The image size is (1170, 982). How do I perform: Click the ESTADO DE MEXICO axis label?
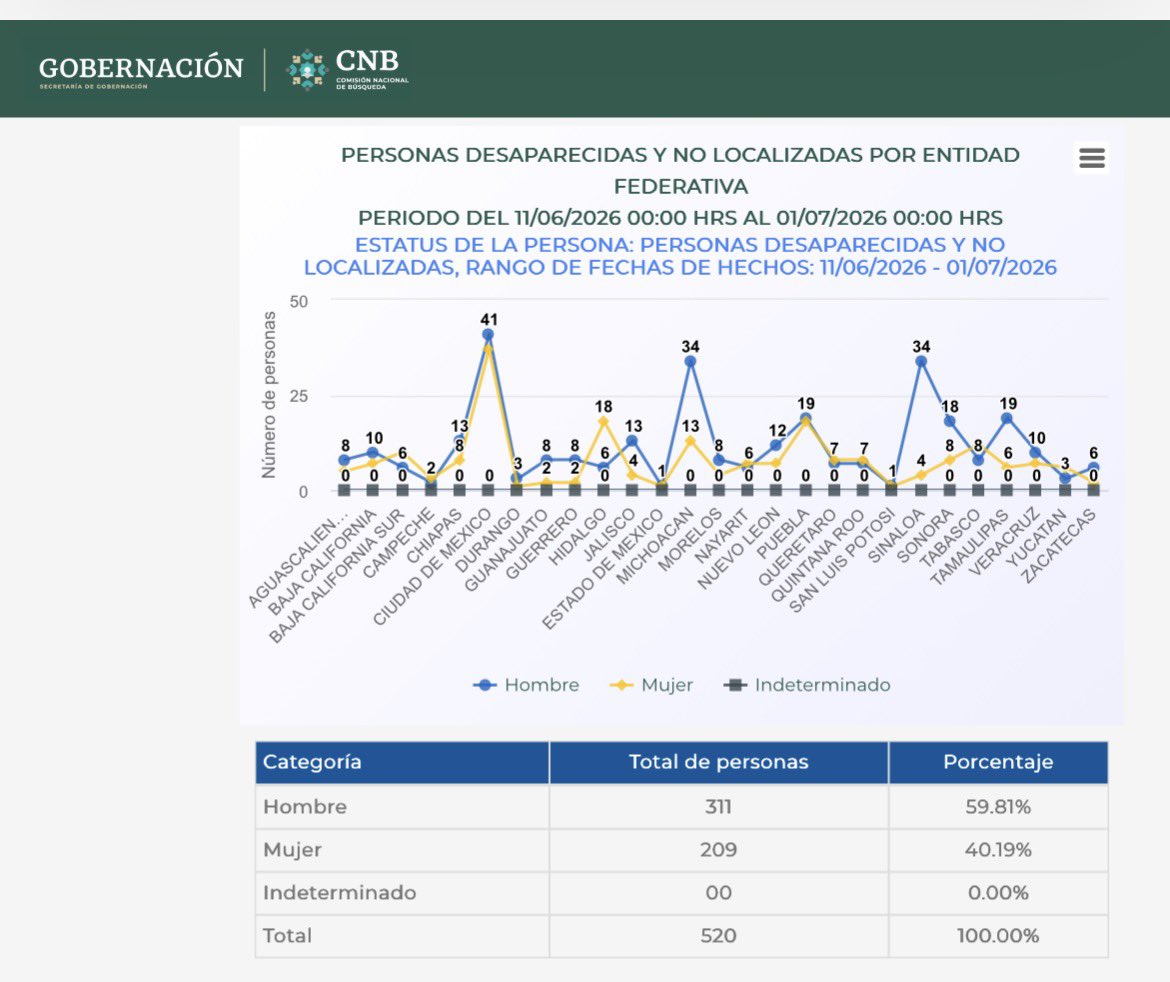[x=603, y=569]
